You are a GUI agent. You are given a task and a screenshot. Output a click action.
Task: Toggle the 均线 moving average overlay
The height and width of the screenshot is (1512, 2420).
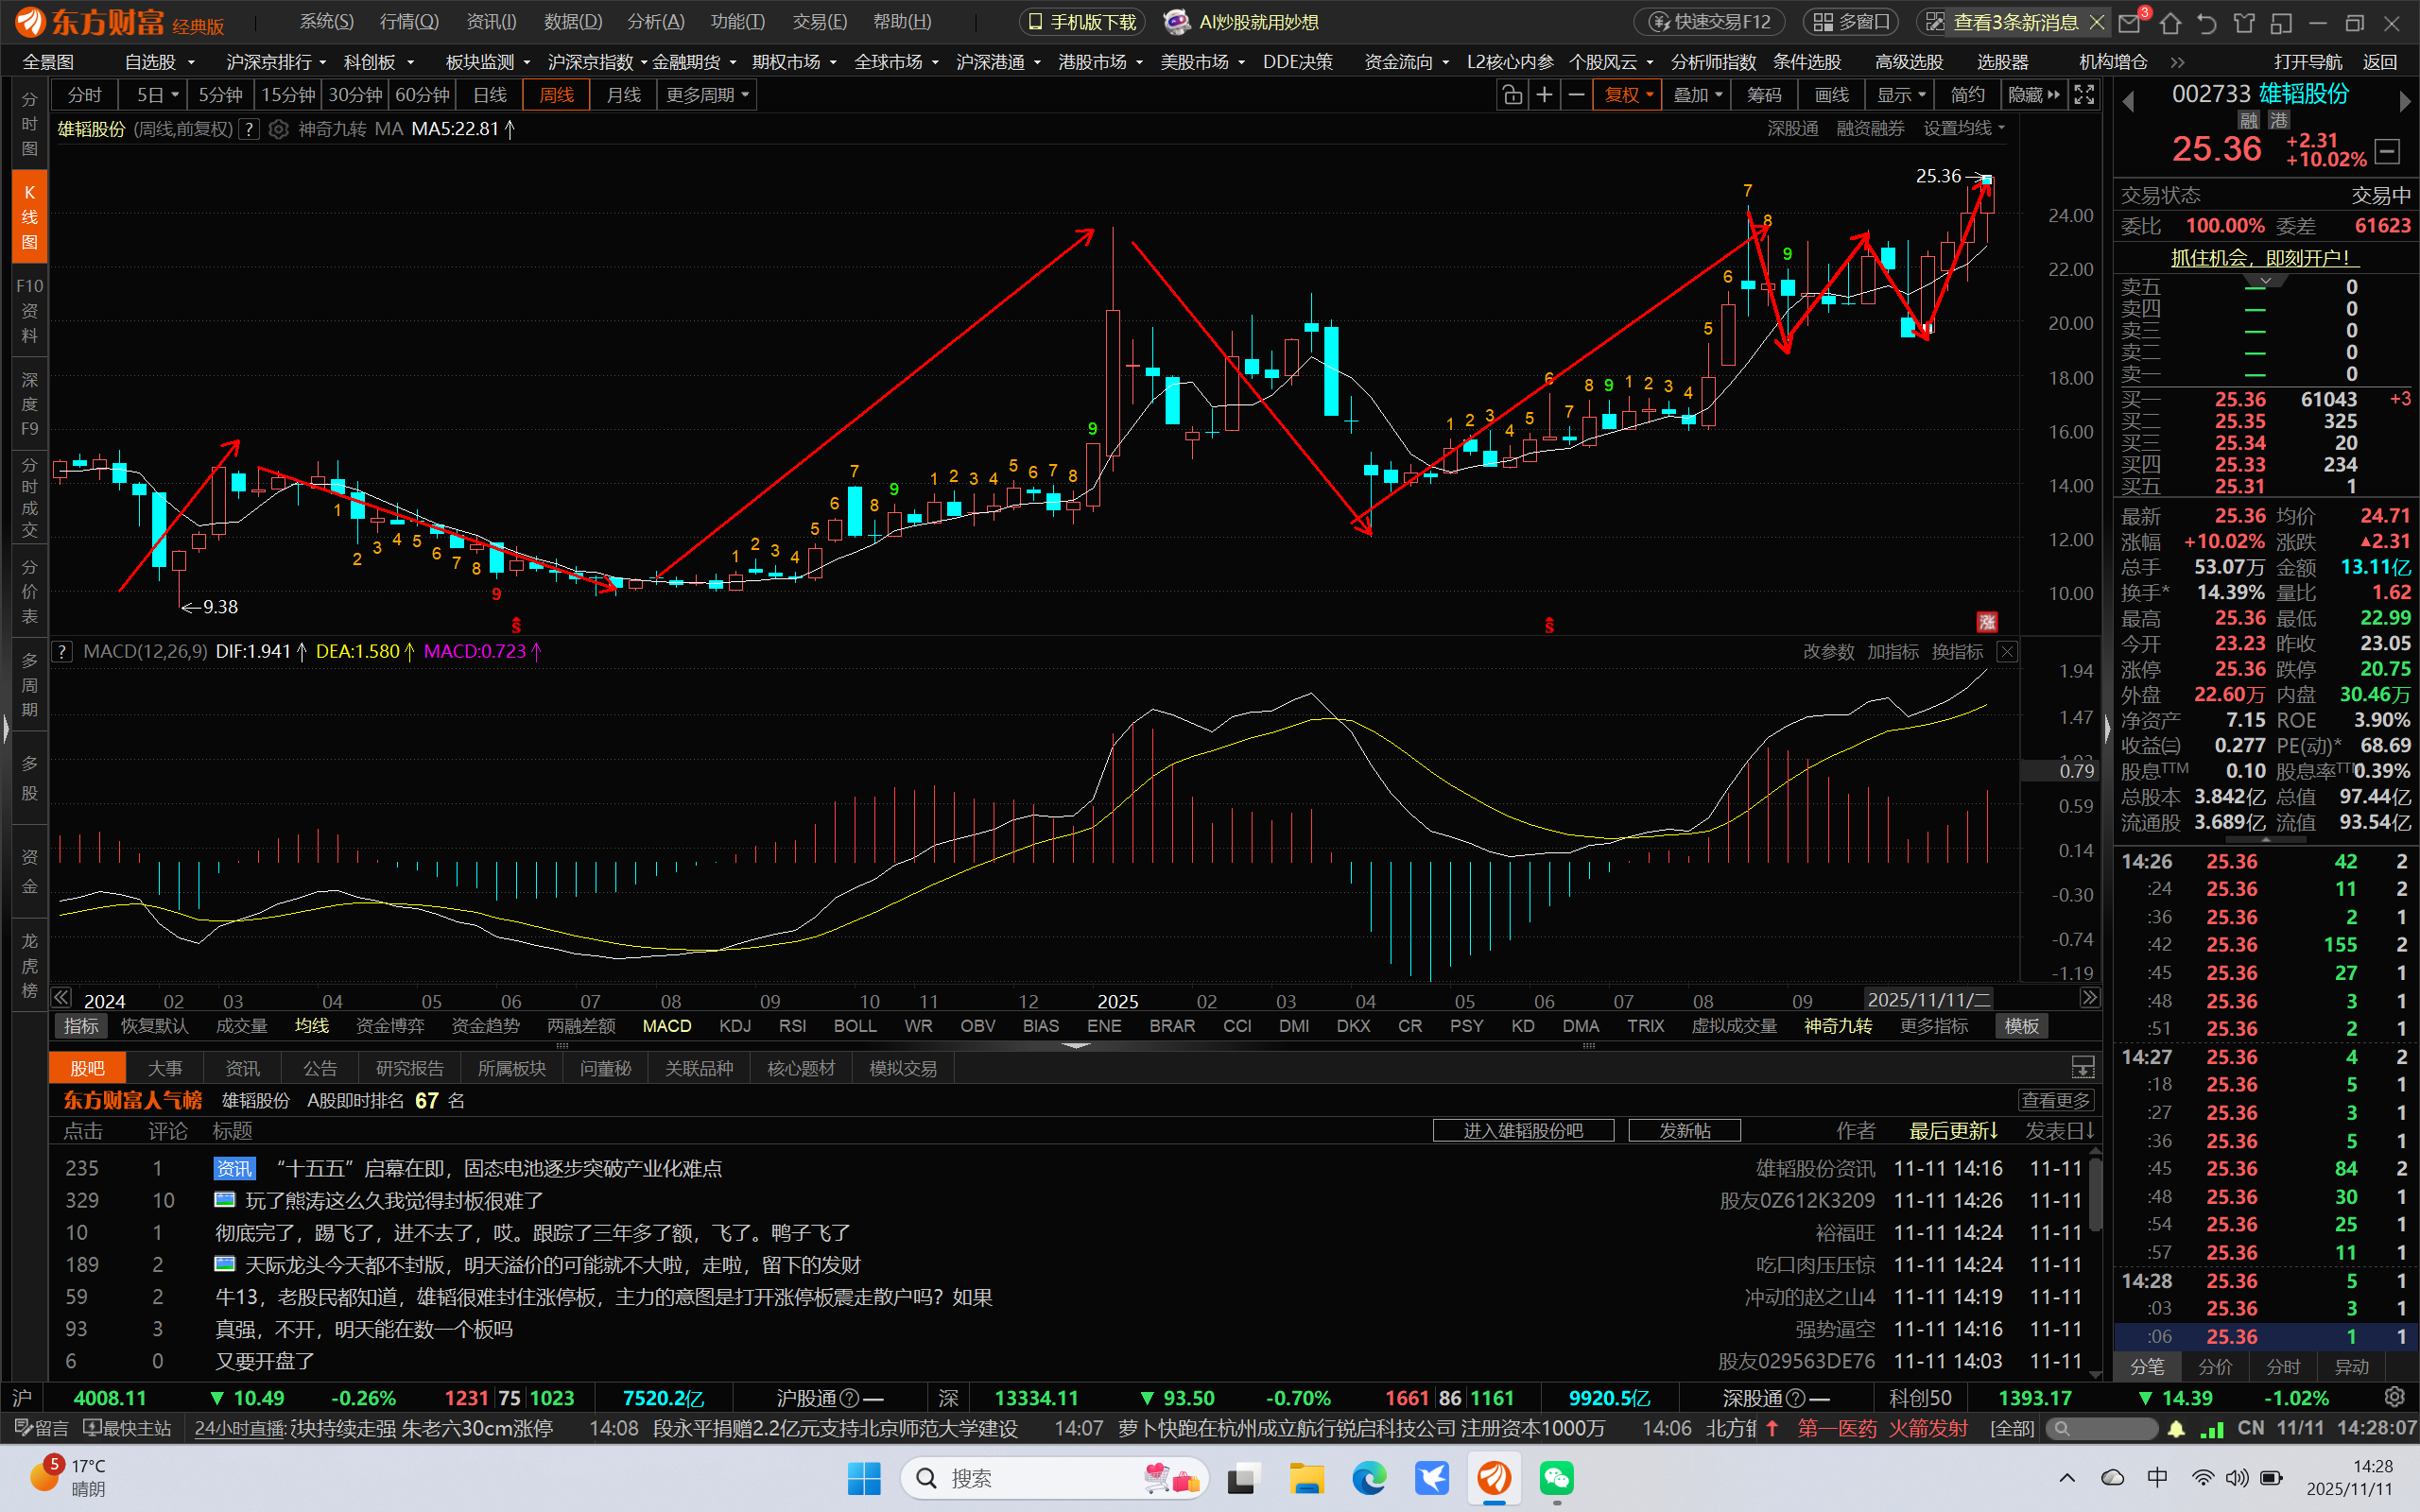tap(312, 1026)
